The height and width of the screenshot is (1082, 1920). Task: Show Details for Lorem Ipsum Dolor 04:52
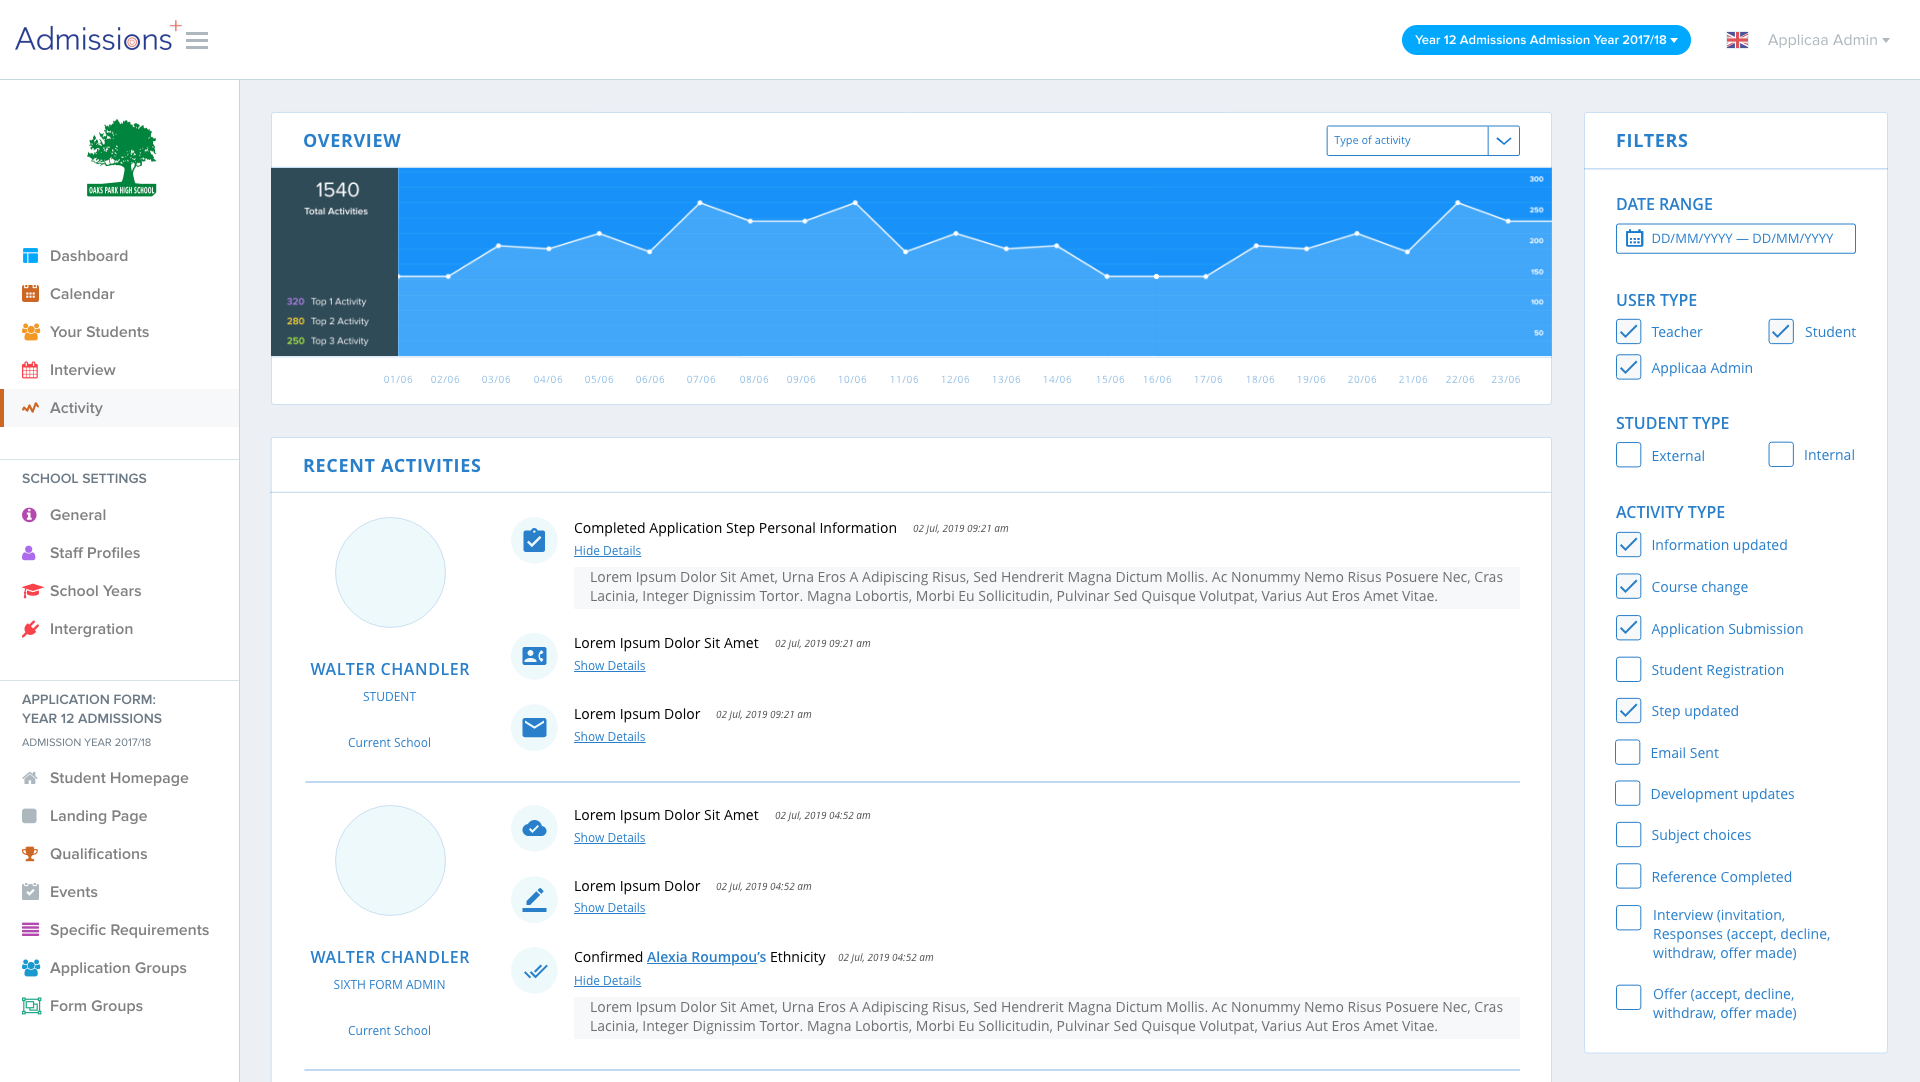coord(609,908)
